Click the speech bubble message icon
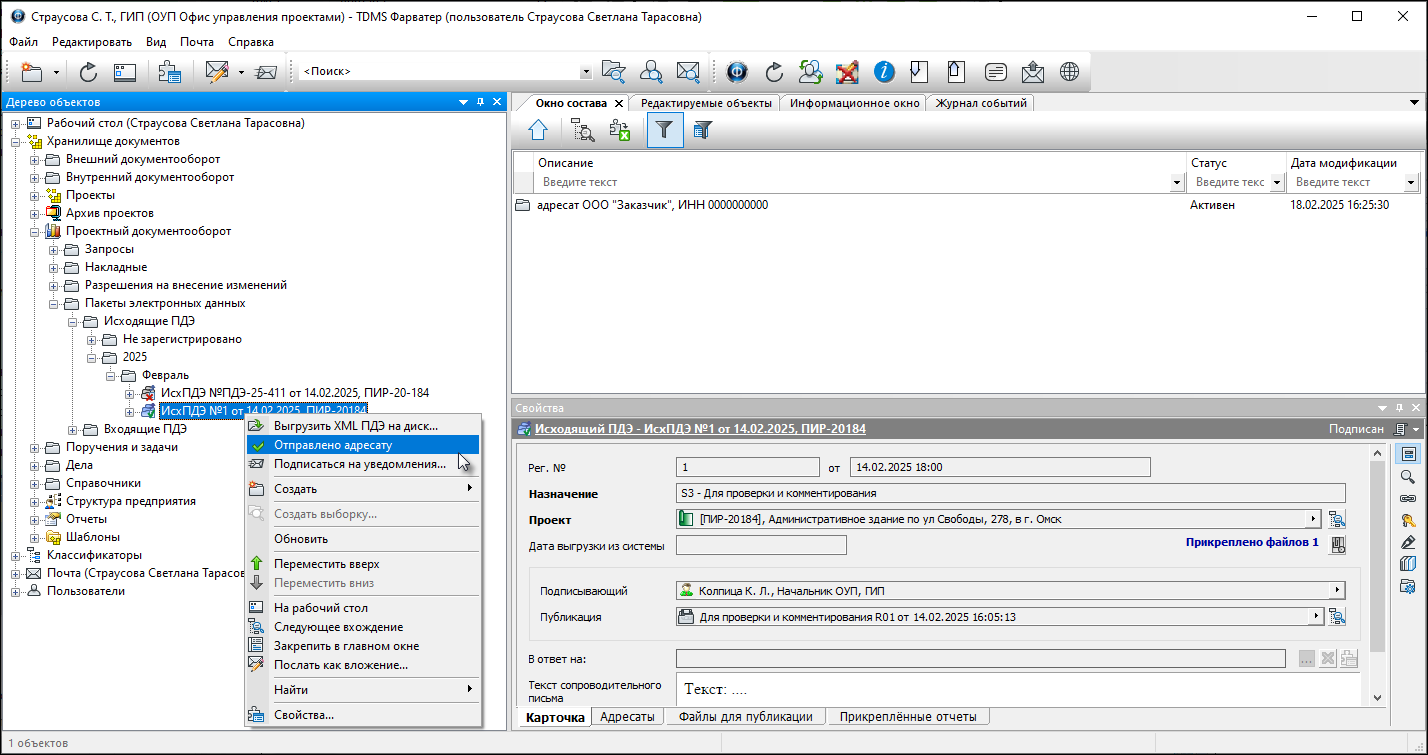The height and width of the screenshot is (755, 1428). coord(995,72)
